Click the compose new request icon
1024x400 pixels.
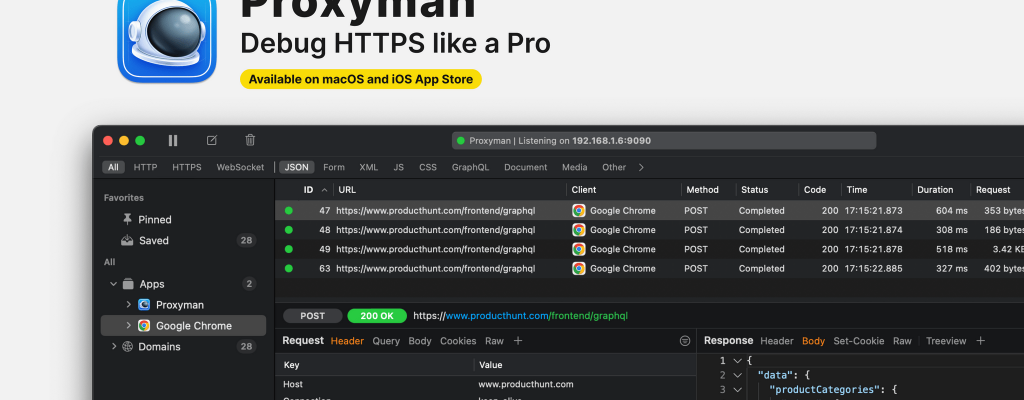click(211, 141)
